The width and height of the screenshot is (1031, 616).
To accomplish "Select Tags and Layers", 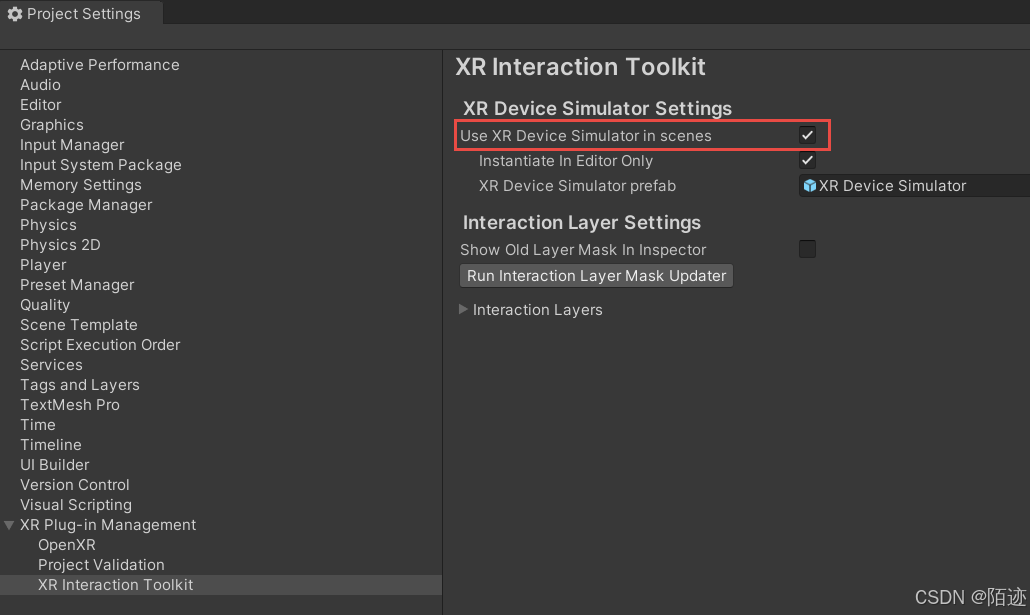I will [x=80, y=385].
